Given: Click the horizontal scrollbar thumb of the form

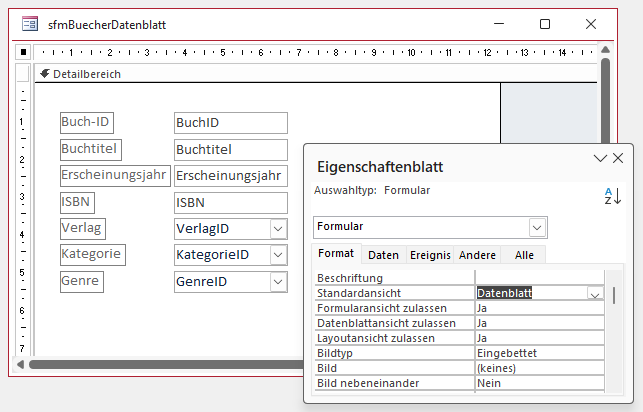Looking at the screenshot, I should [166, 364].
